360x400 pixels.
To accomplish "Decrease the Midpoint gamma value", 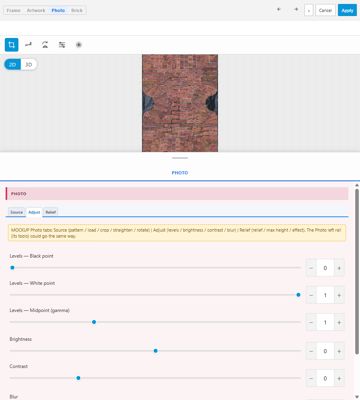I will (x=311, y=323).
